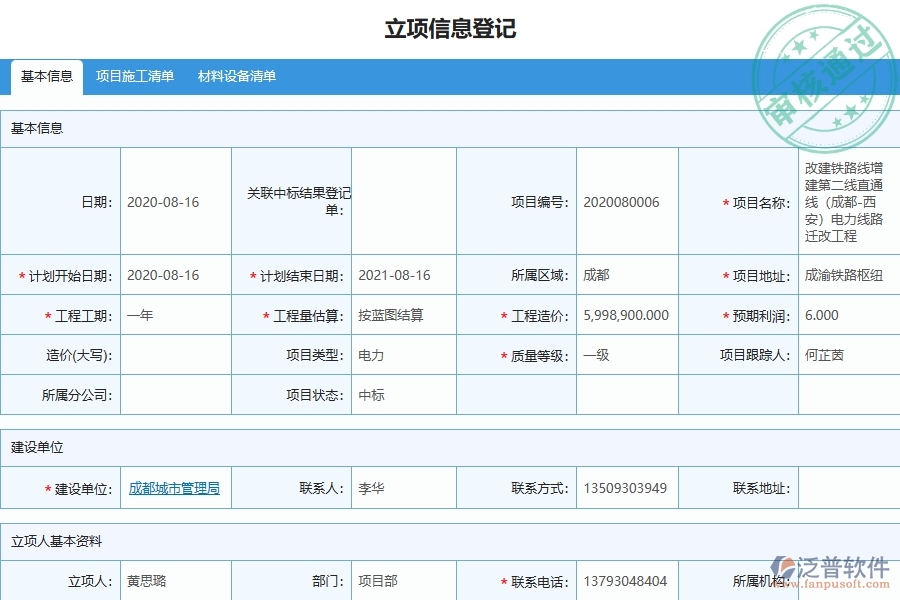Visit the www.fanpusoft.com website link

[838, 582]
